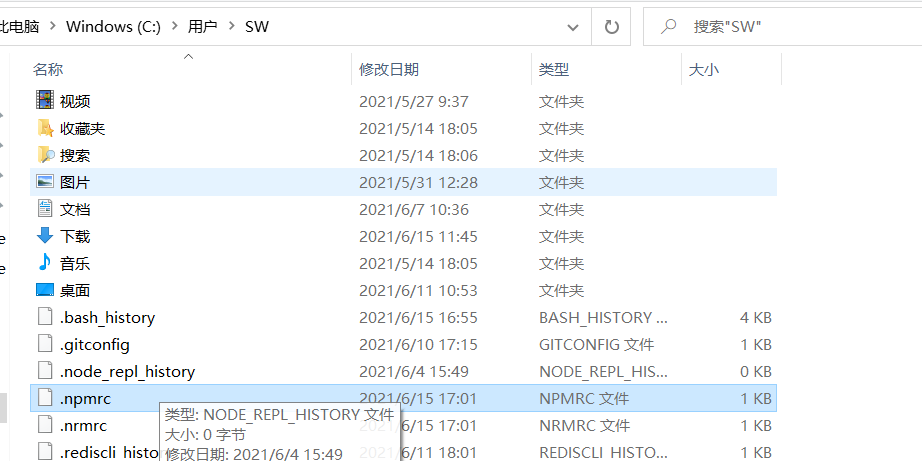Select the 音乐 folder name
Screen dimensions: 922x461
(75, 263)
